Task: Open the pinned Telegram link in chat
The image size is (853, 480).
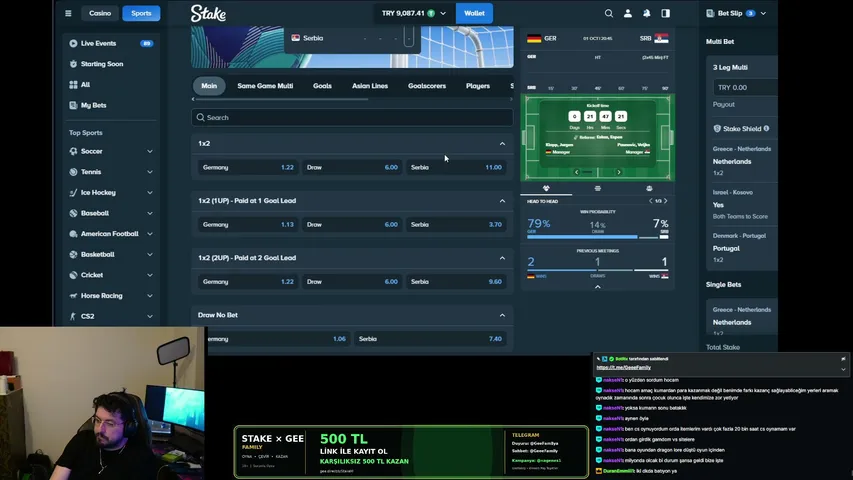Action: click(x=623, y=367)
